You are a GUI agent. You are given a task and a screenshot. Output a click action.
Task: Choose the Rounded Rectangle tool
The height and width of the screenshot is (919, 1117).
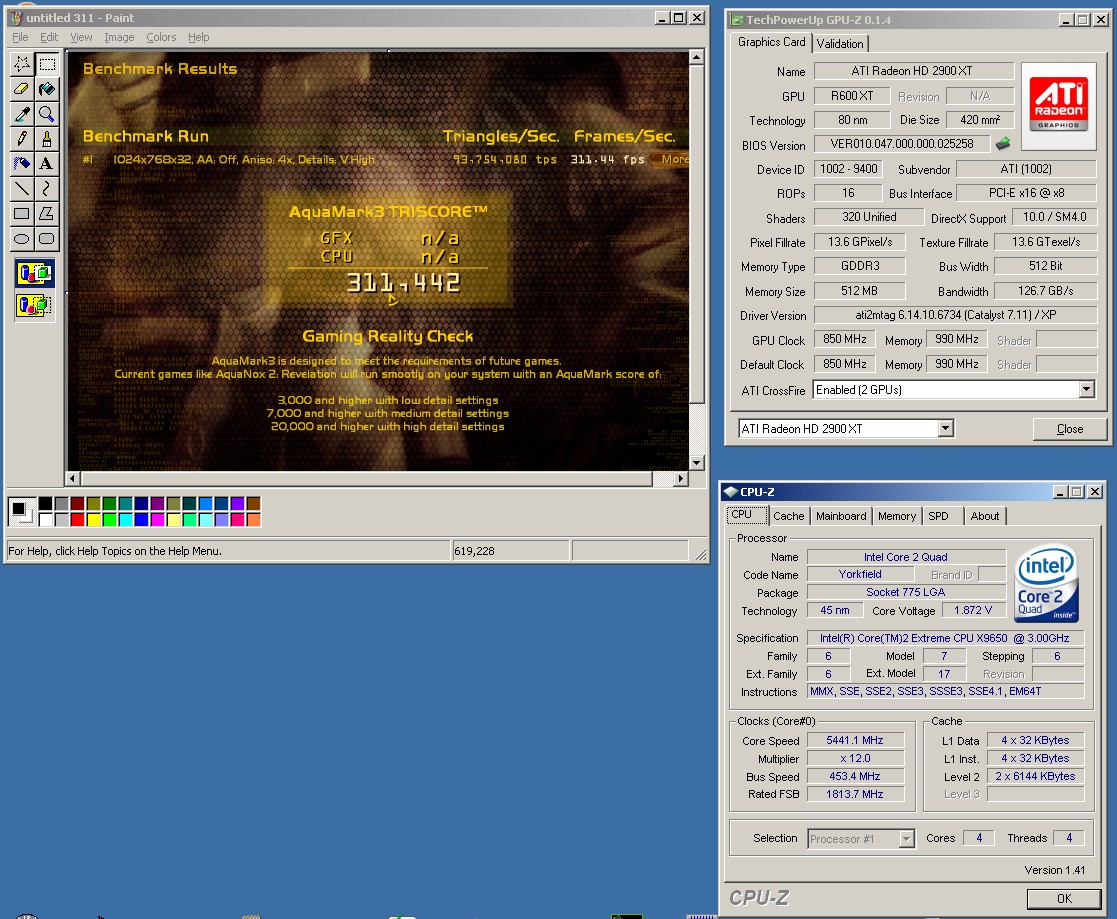click(47, 239)
